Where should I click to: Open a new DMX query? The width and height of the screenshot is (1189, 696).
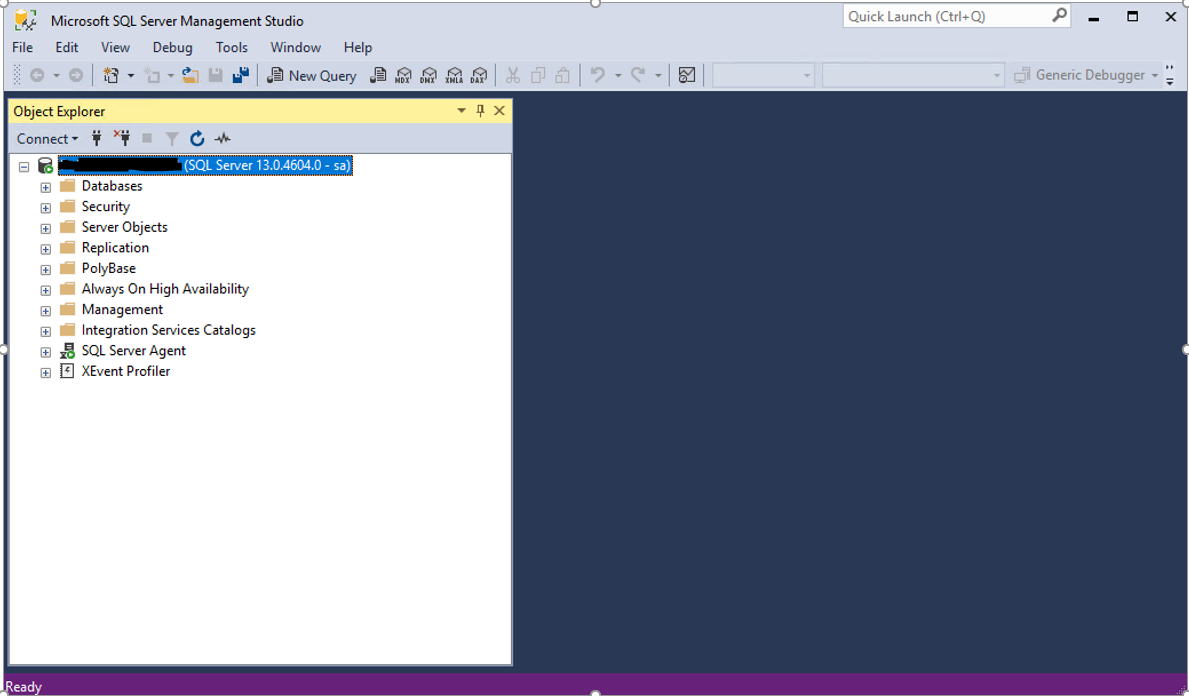click(x=428, y=75)
